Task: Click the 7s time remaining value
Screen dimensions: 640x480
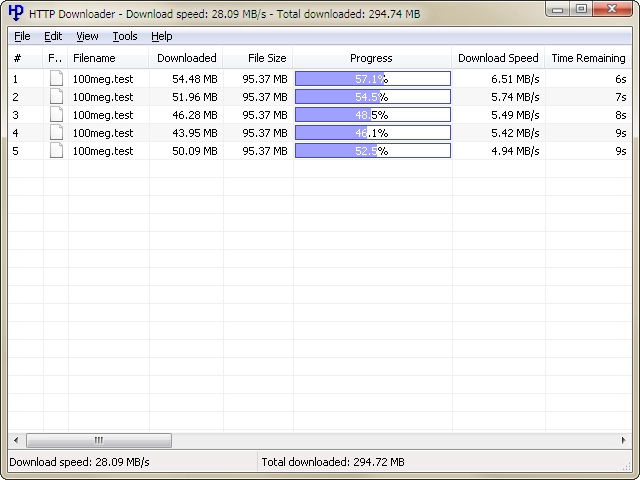Action: 620,97
